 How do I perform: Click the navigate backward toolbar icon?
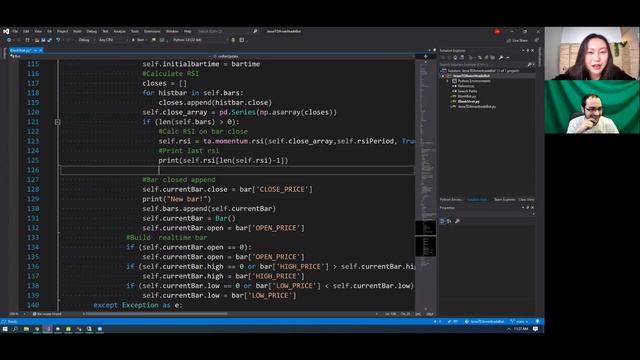click(9, 40)
